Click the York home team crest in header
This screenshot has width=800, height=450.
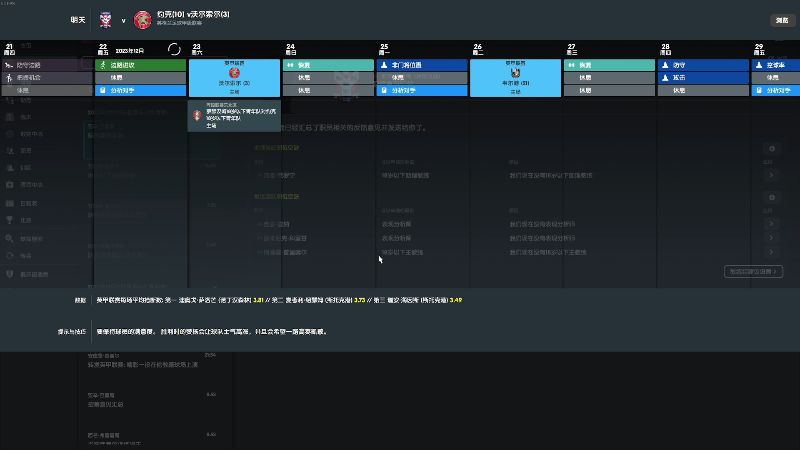coord(105,20)
